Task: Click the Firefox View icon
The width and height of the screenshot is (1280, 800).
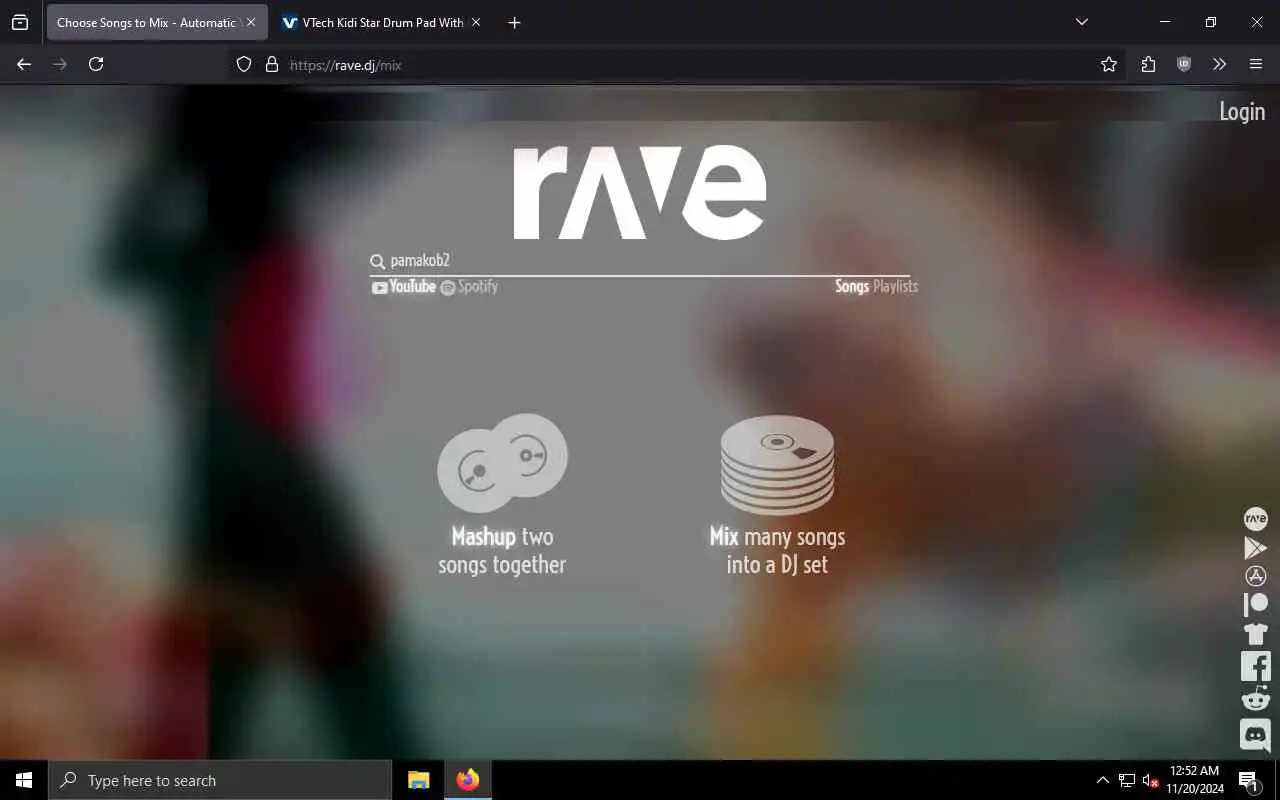Action: click(20, 22)
